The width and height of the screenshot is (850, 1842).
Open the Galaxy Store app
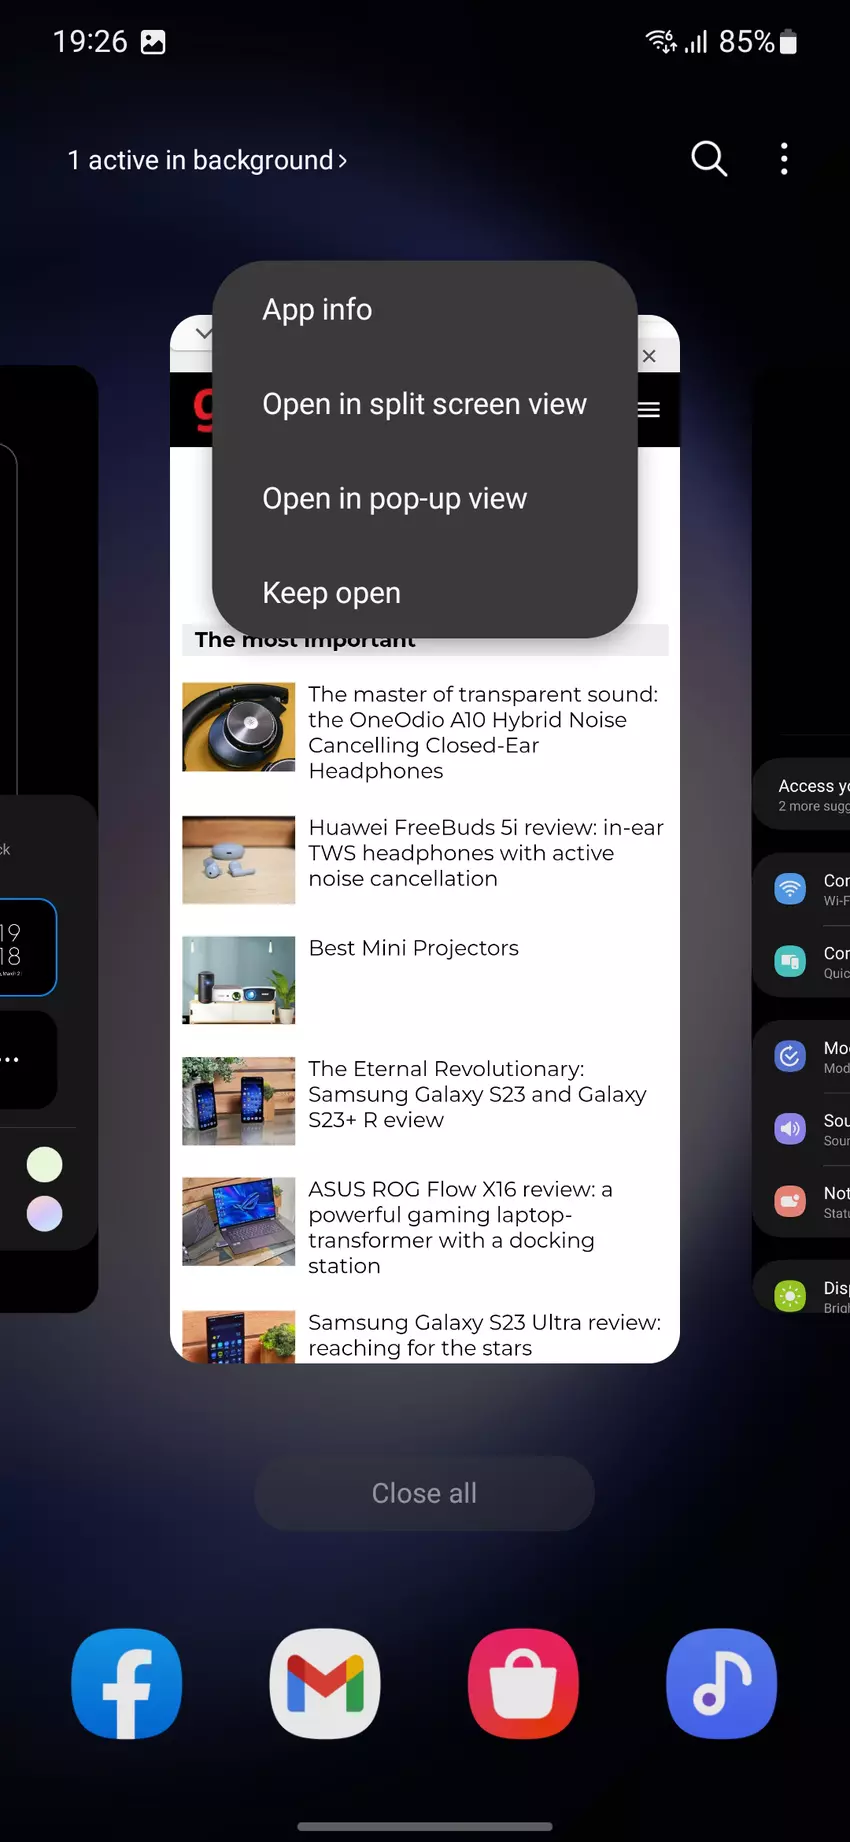tap(523, 1683)
